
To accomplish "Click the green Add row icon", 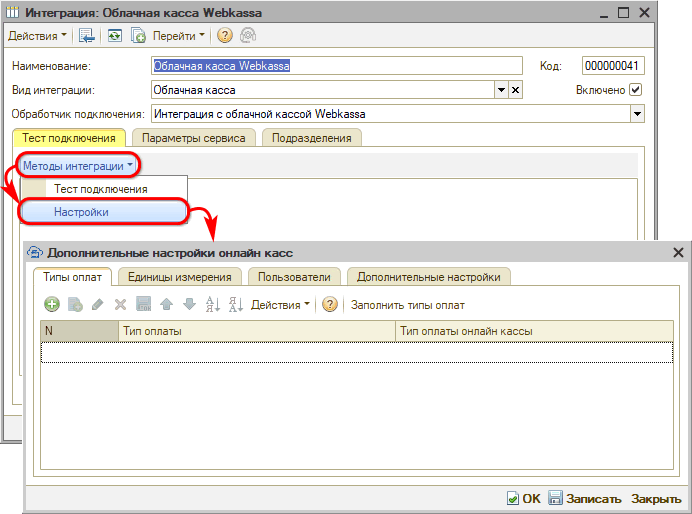I will (x=52, y=304).
